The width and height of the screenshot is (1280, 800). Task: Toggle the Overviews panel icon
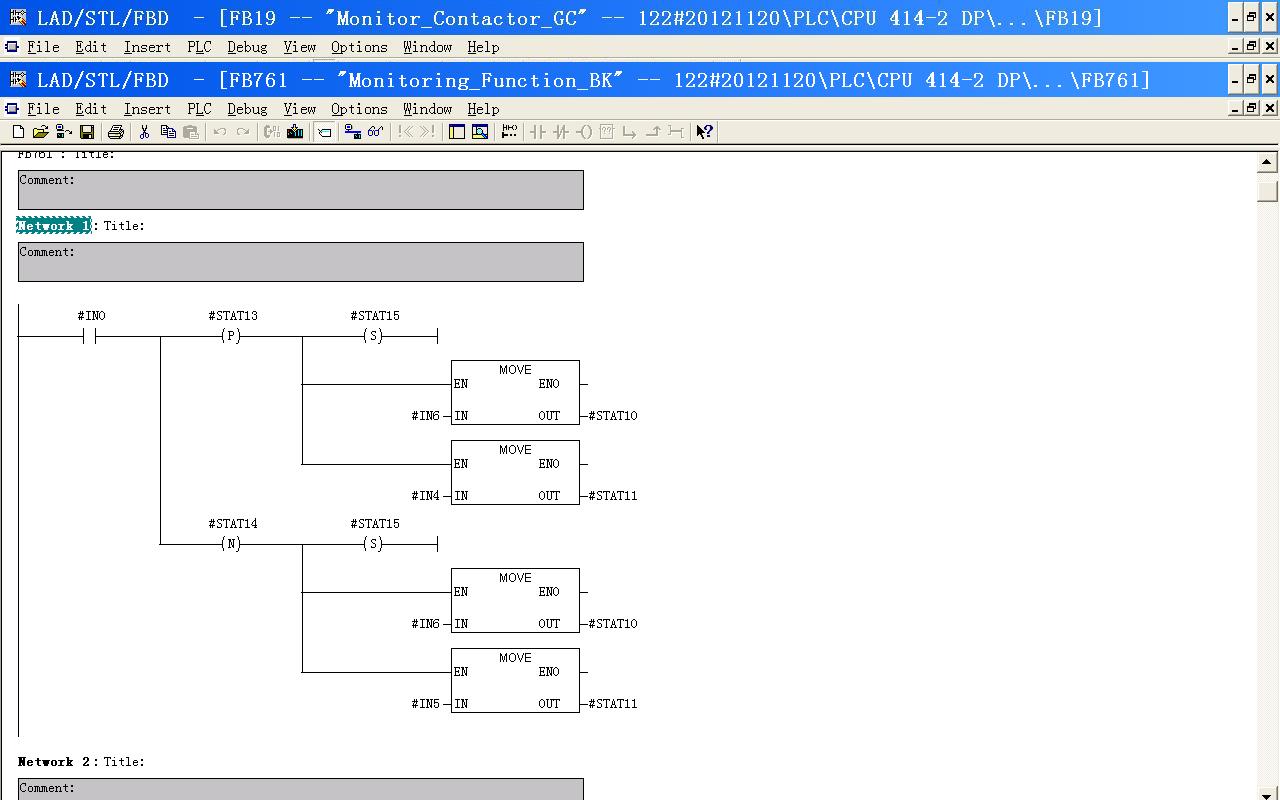(457, 132)
